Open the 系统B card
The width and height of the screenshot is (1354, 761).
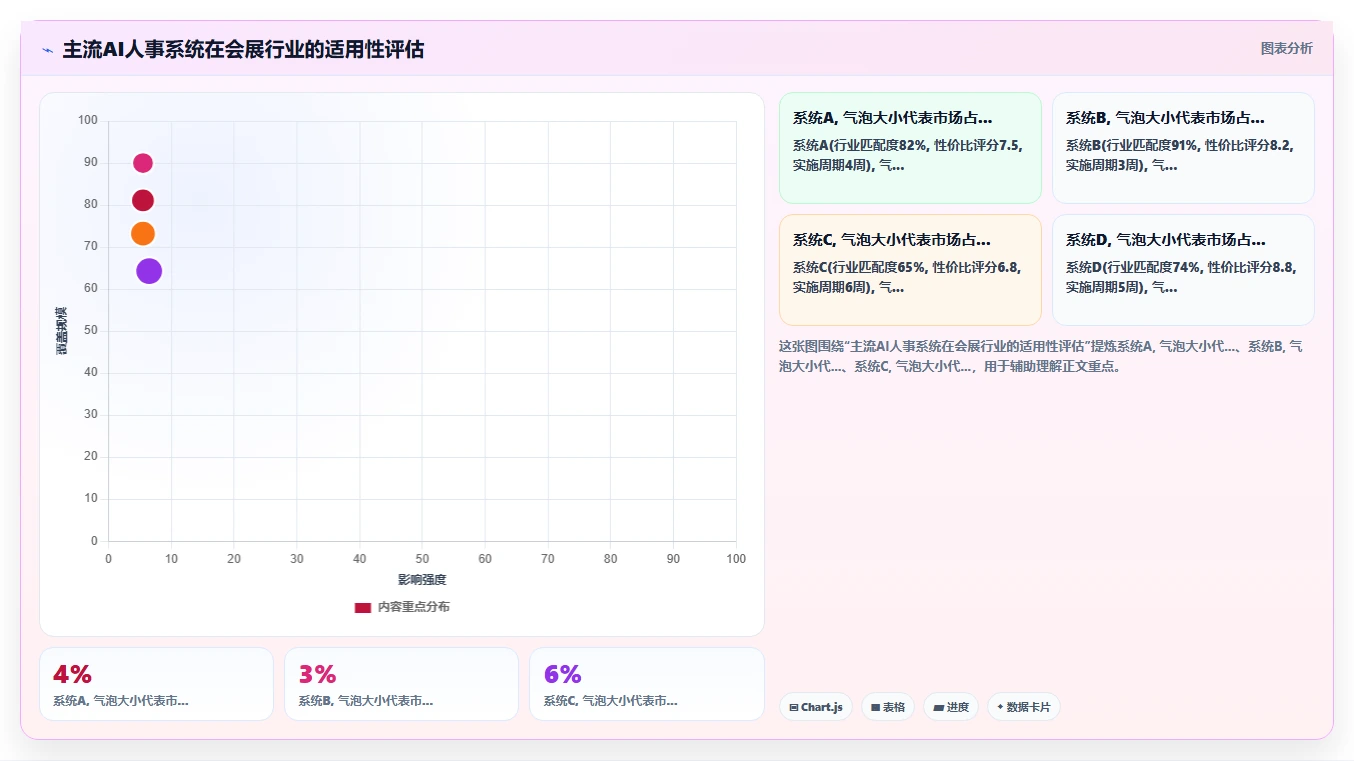(1183, 148)
